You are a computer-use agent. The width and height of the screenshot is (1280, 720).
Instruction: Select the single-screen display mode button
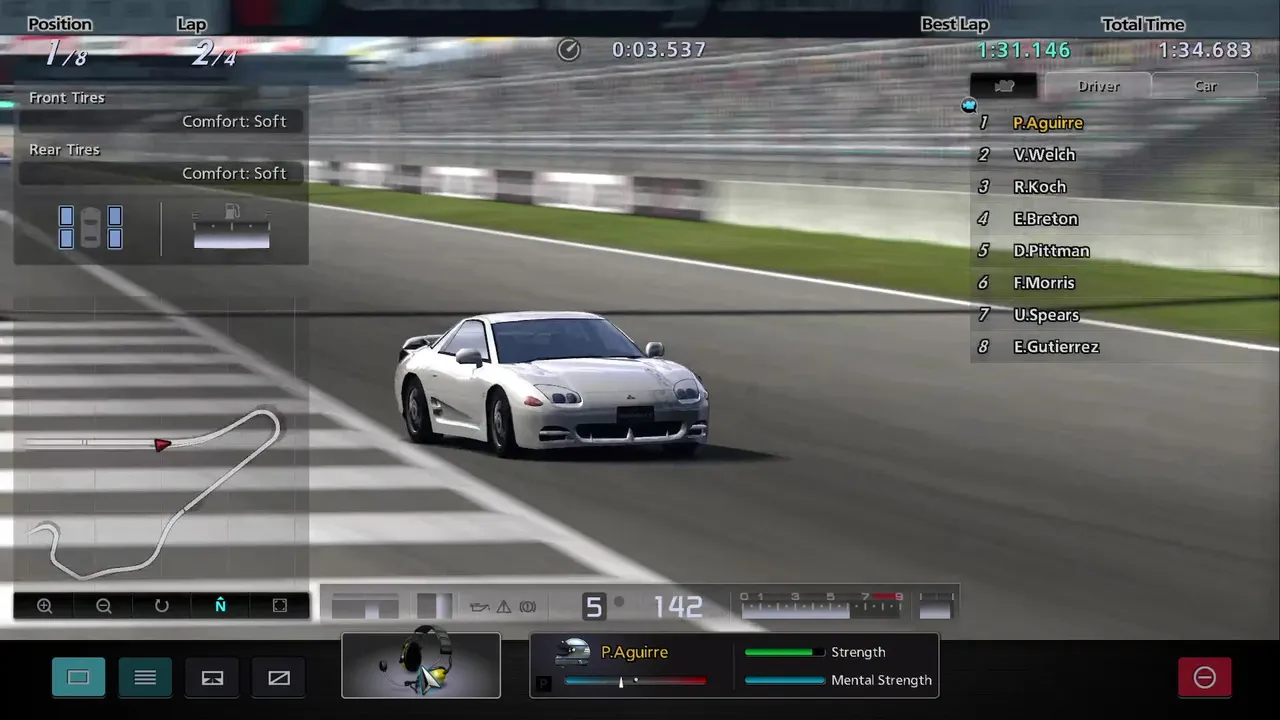78,677
